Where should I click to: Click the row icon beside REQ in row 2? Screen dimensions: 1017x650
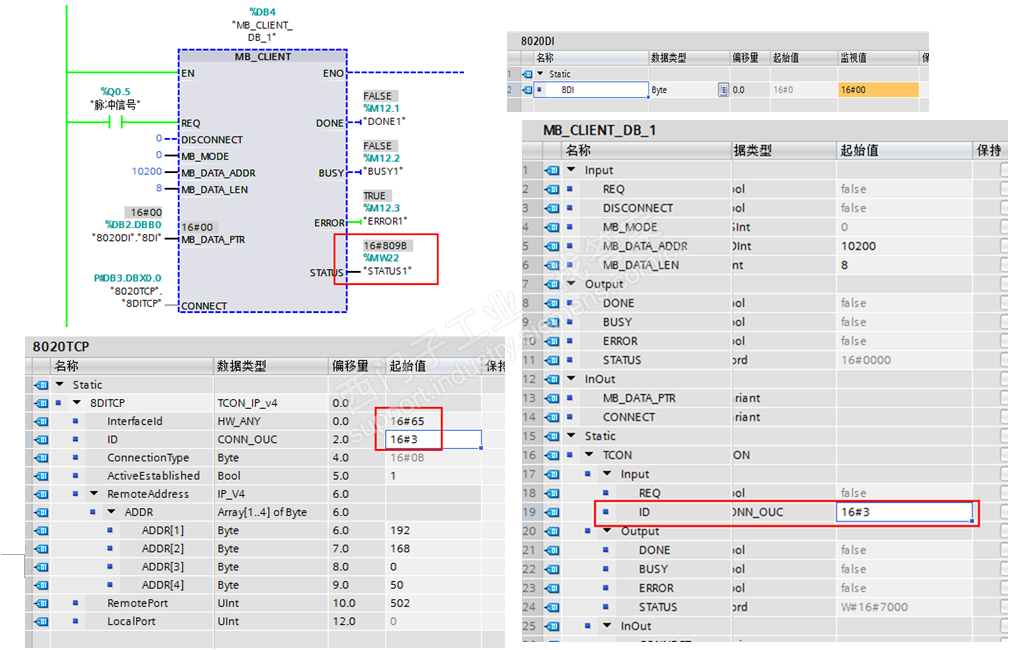[x=552, y=189]
